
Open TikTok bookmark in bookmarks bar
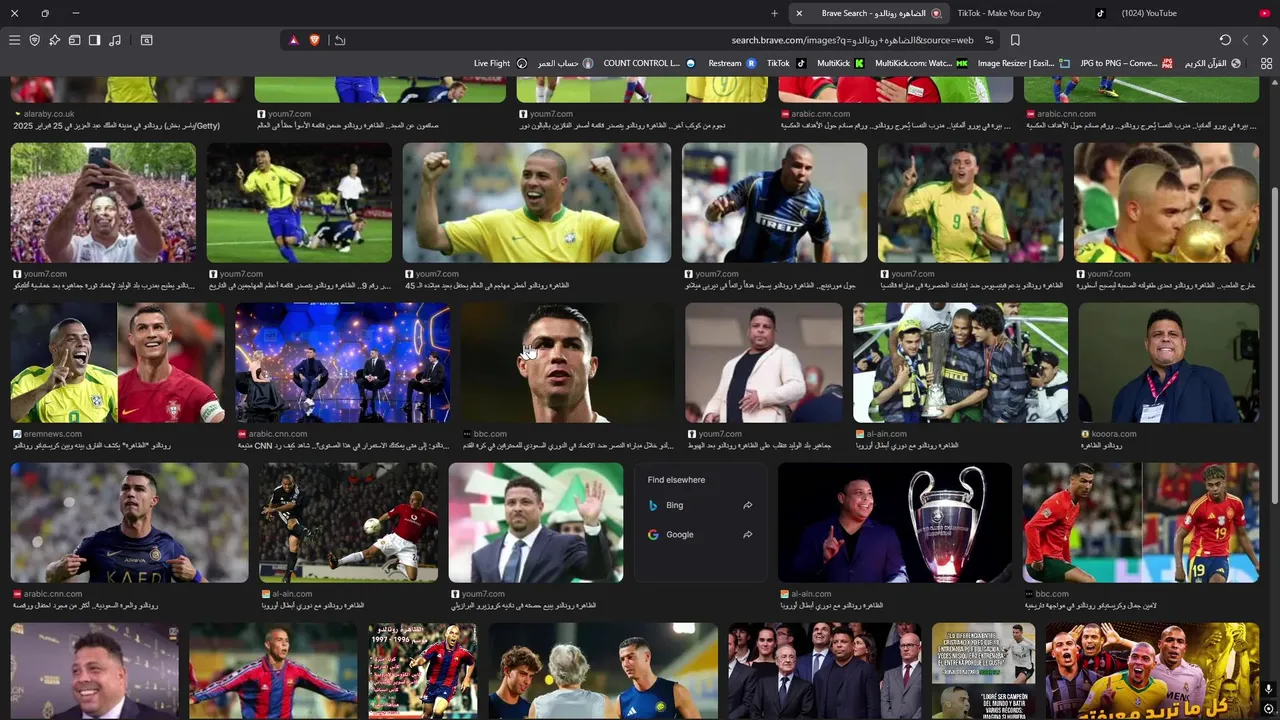[x=786, y=63]
